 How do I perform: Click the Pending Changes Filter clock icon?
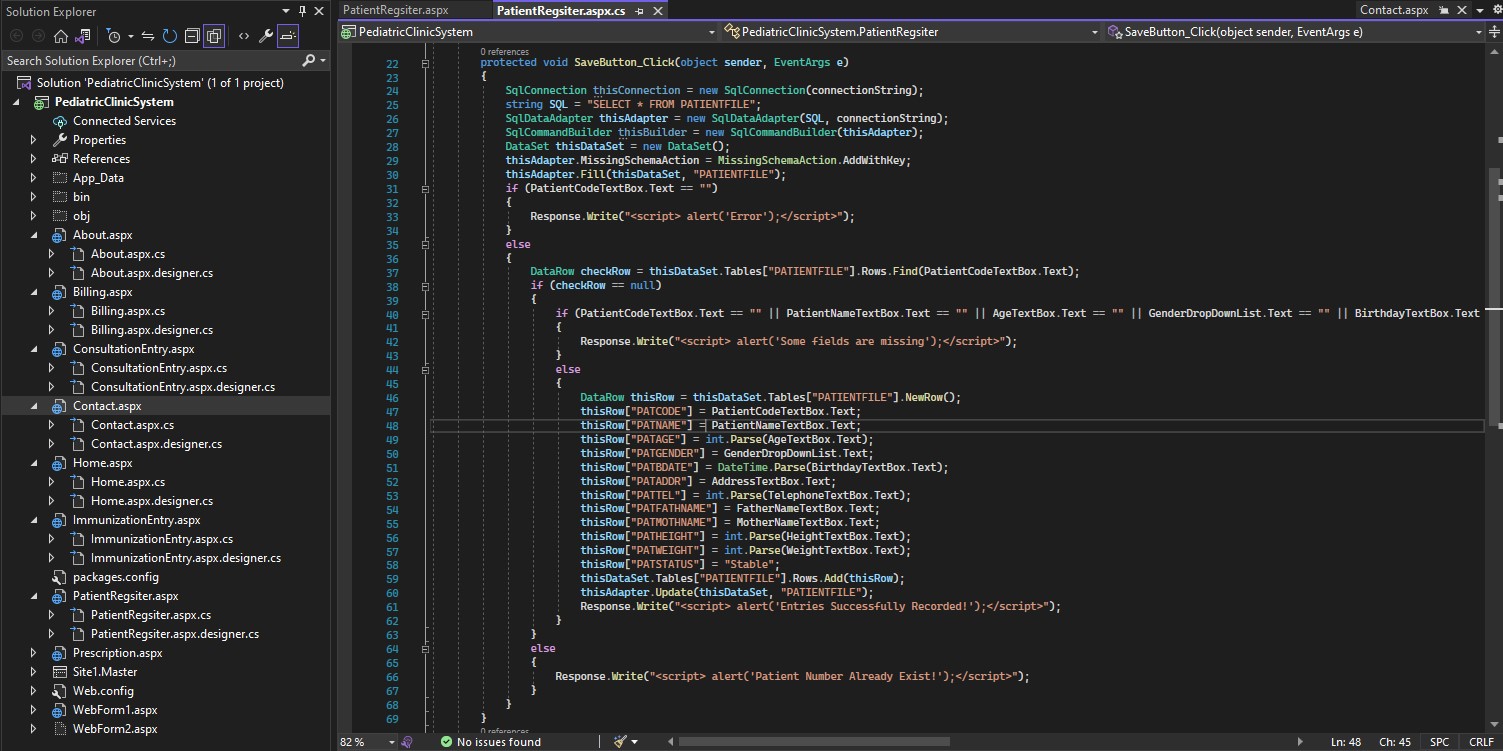click(114, 36)
